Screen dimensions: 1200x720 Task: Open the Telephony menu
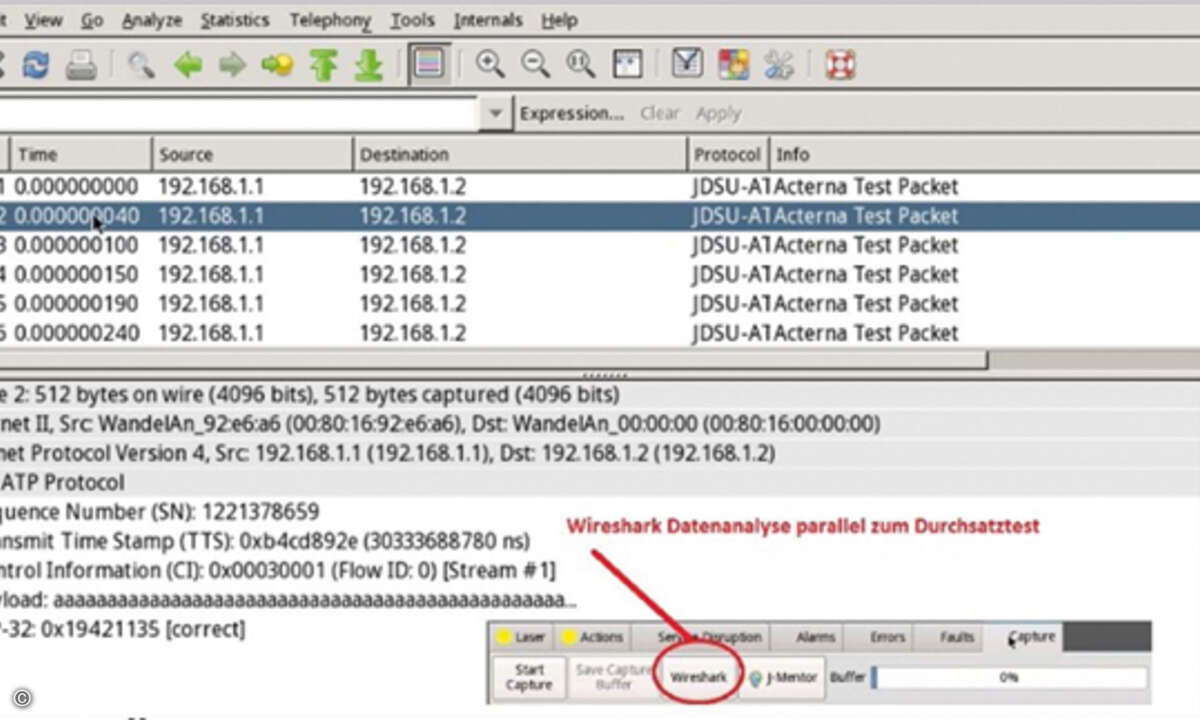point(330,20)
